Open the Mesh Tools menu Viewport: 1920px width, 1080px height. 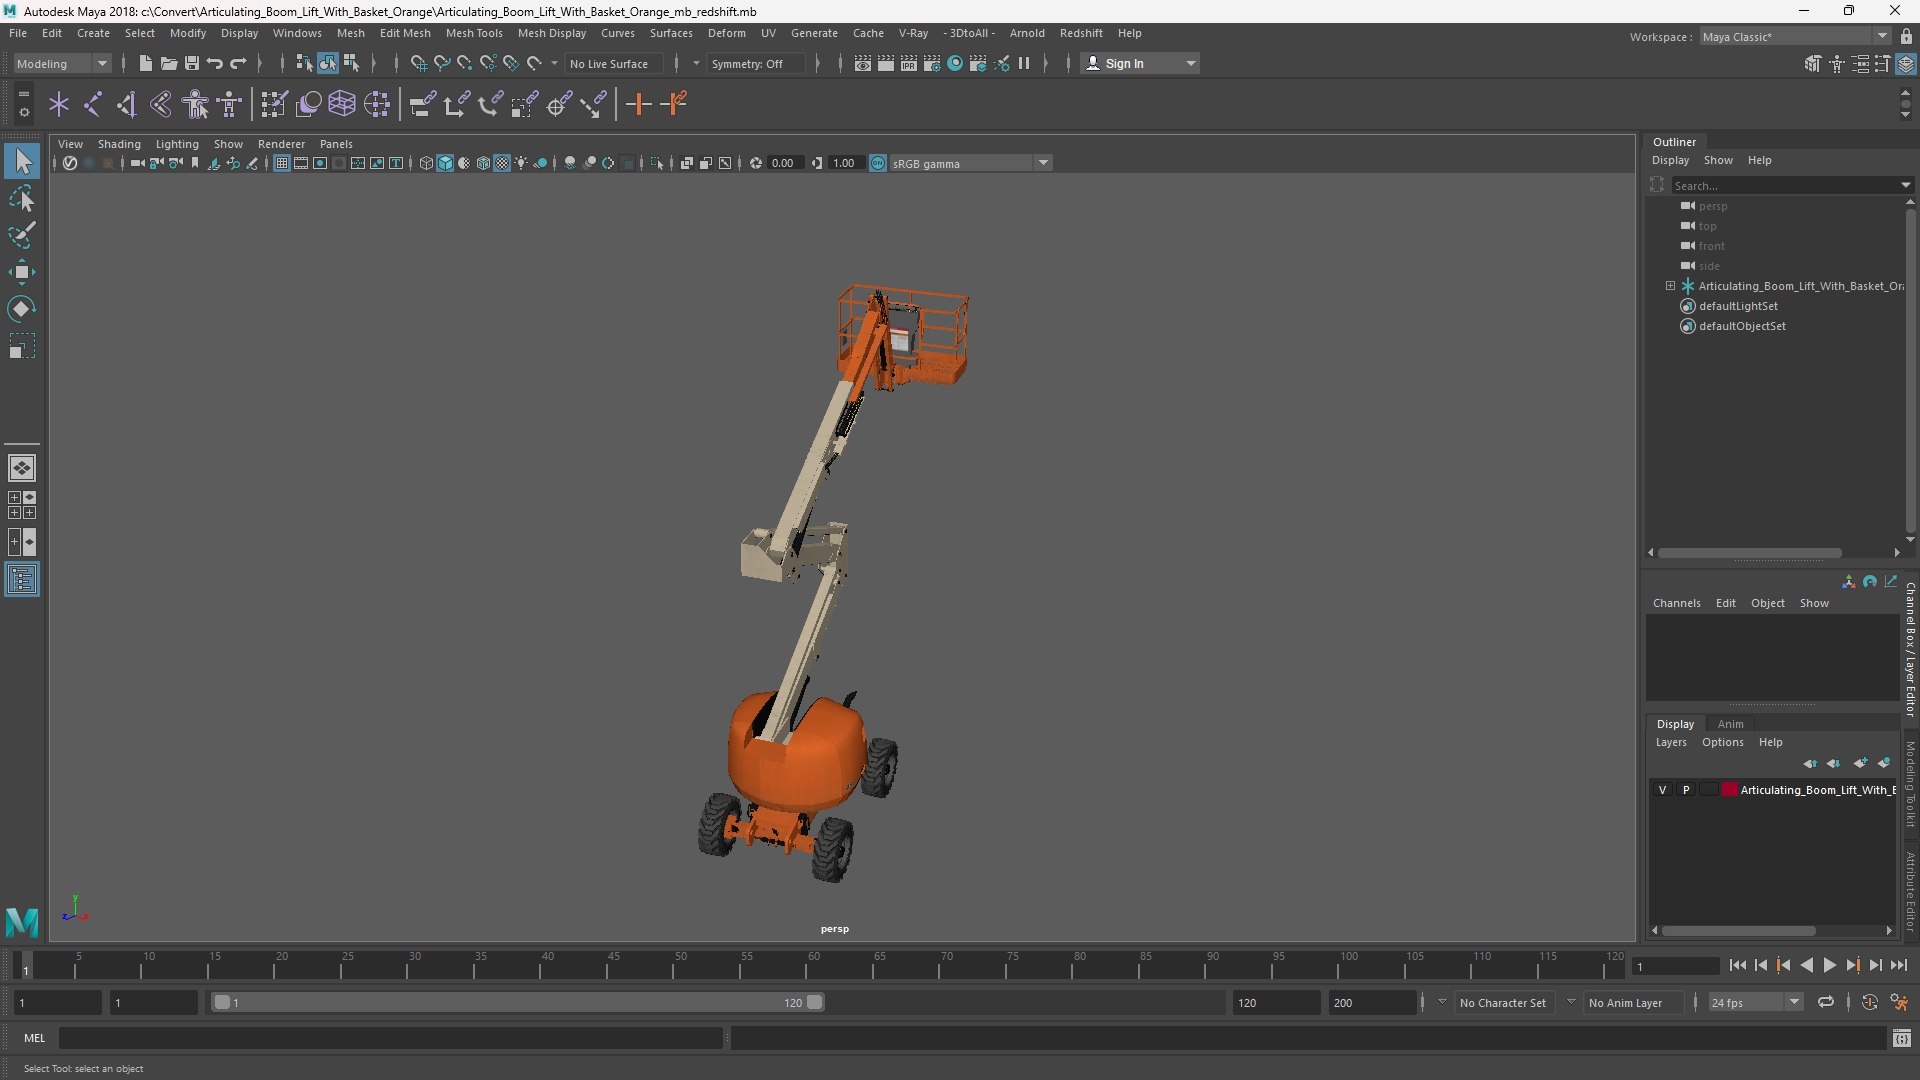pyautogui.click(x=474, y=33)
